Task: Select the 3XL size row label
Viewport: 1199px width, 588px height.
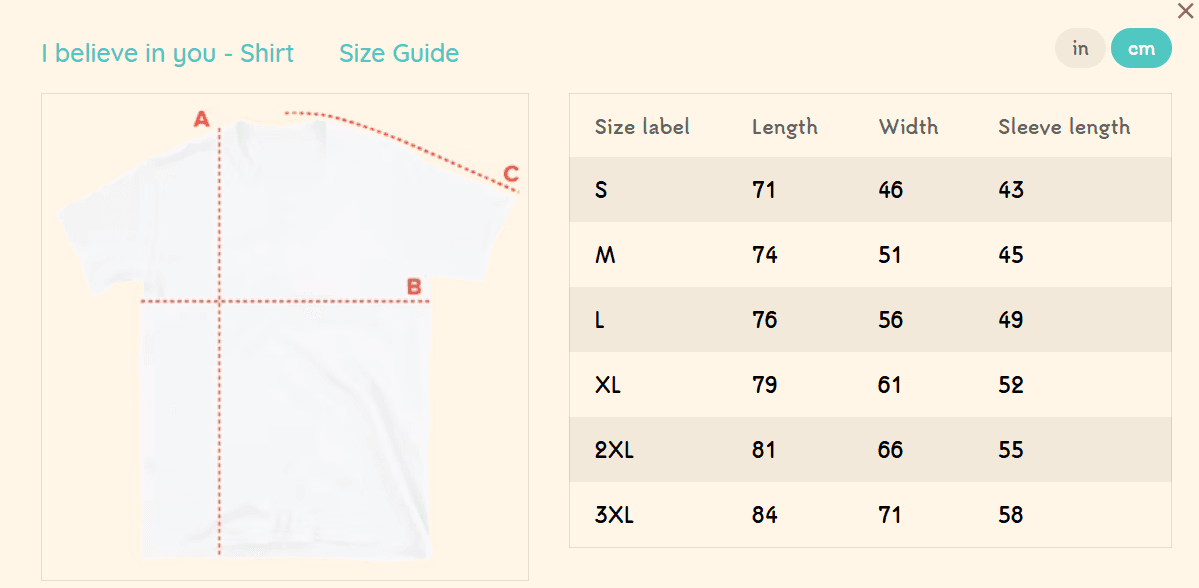Action: [x=614, y=515]
